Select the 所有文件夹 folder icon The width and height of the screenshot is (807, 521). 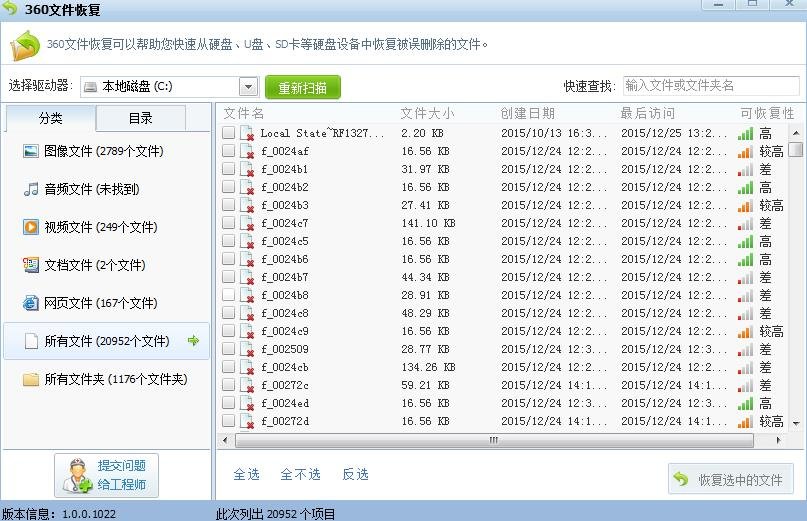[x=31, y=379]
